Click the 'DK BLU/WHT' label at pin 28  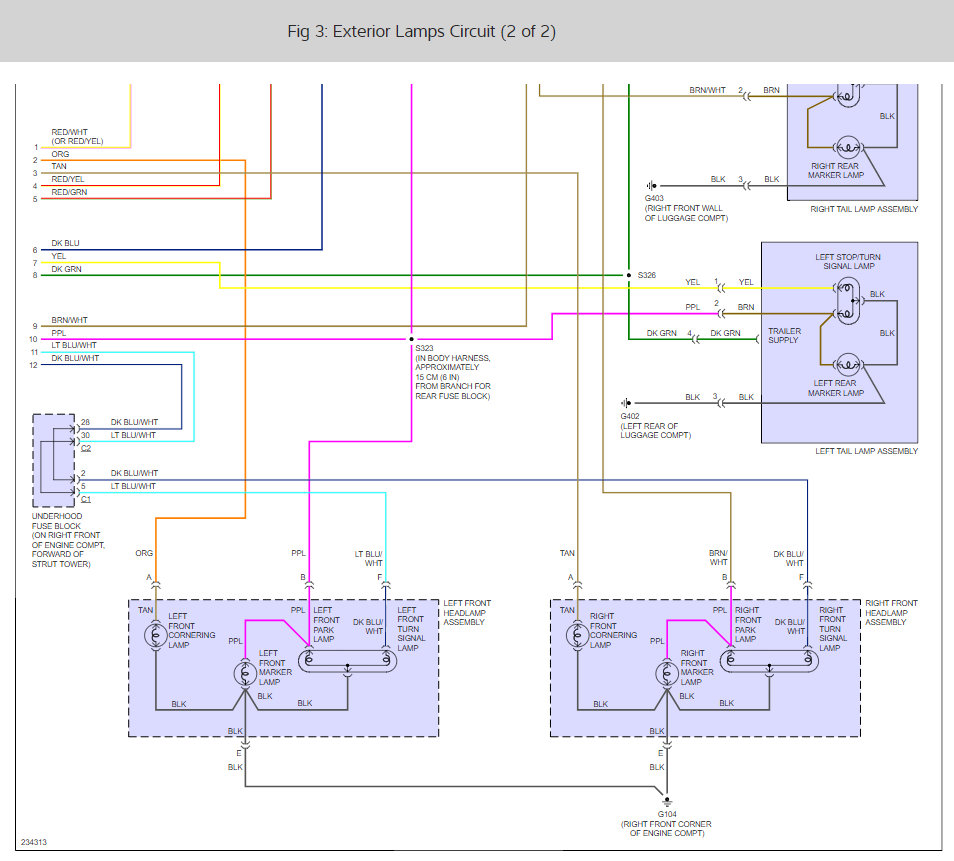[x=134, y=422]
